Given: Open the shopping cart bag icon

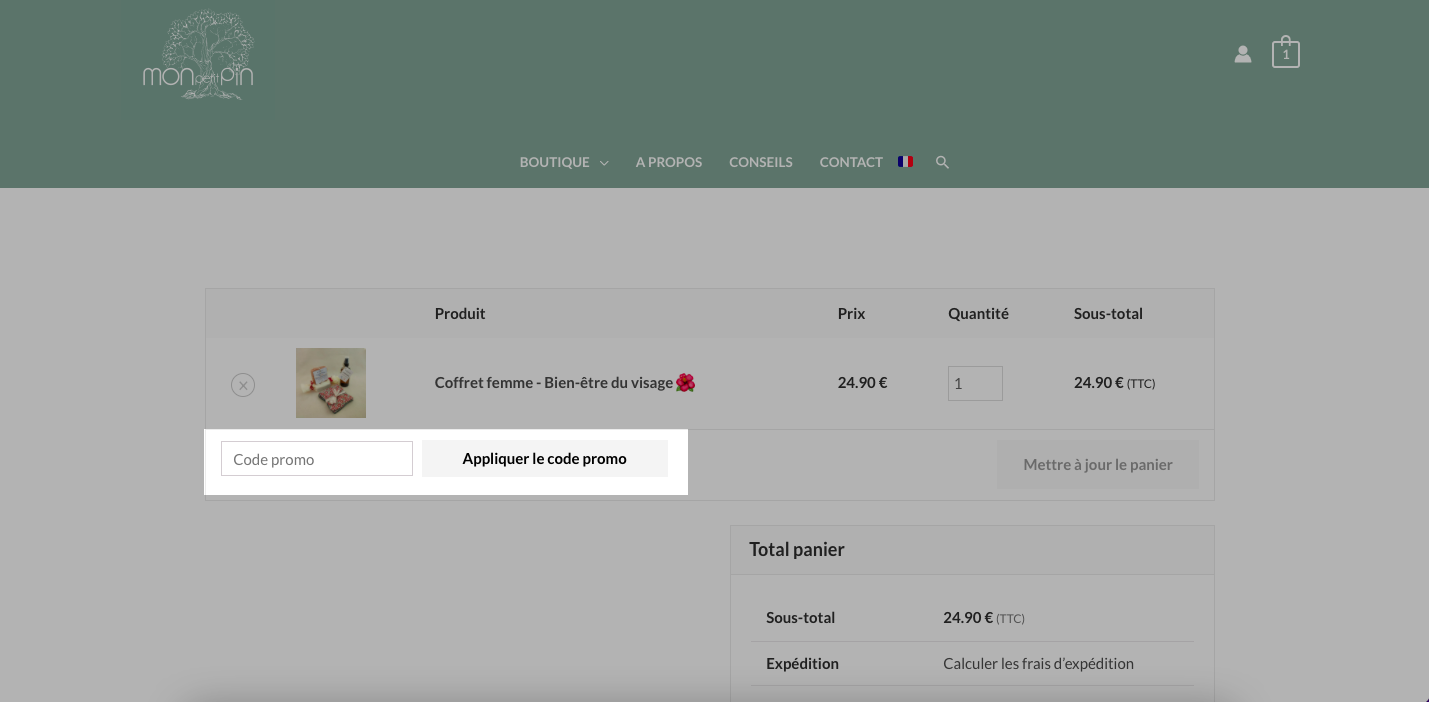Looking at the screenshot, I should (1285, 52).
